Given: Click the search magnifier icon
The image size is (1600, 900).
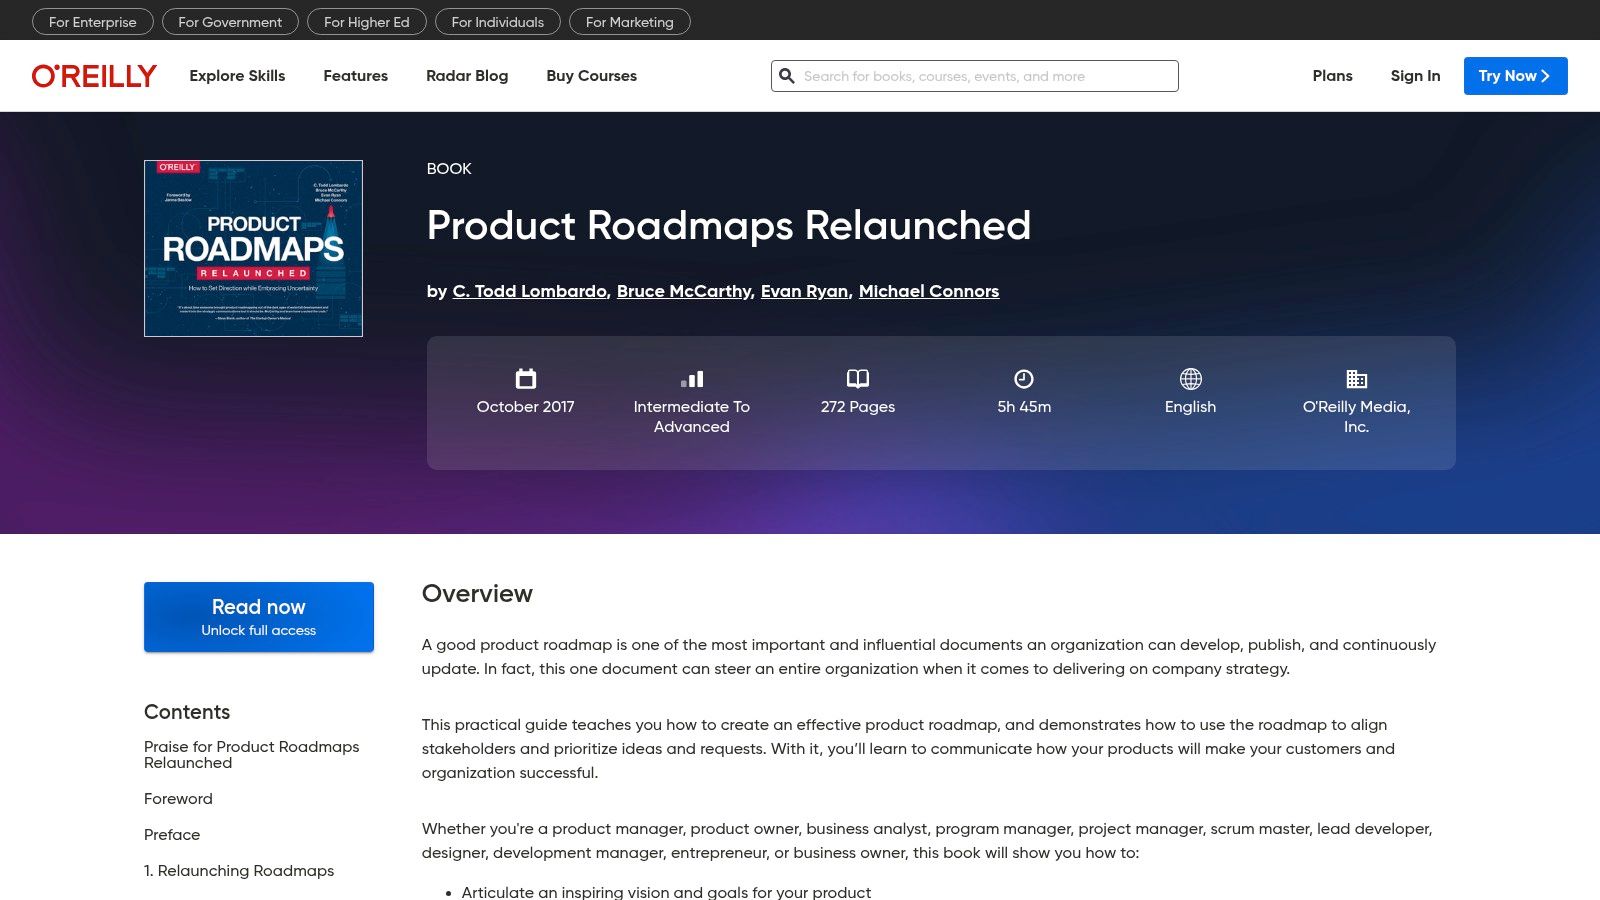Looking at the screenshot, I should tap(787, 76).
